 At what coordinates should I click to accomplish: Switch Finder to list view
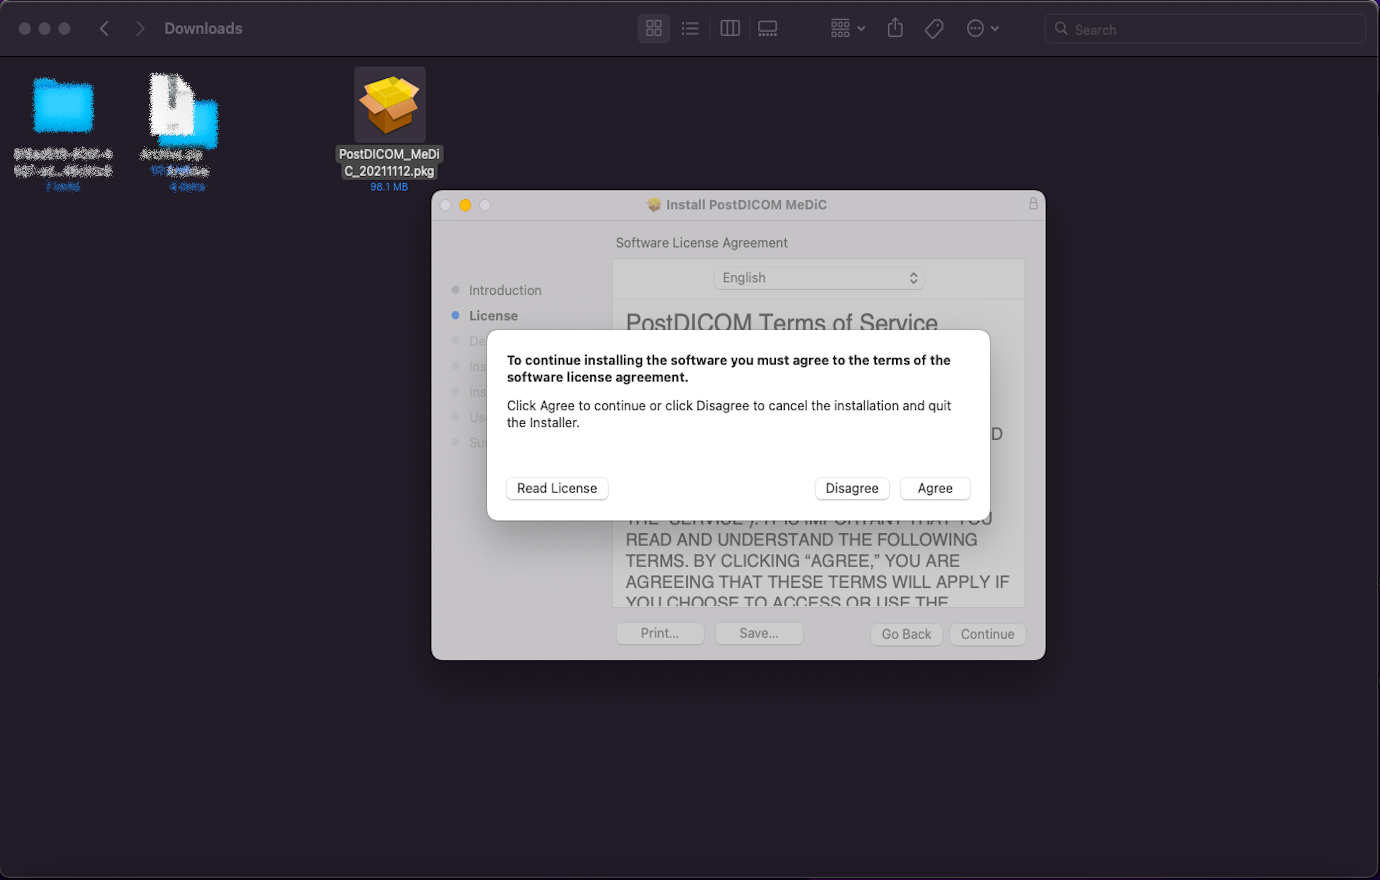point(690,28)
